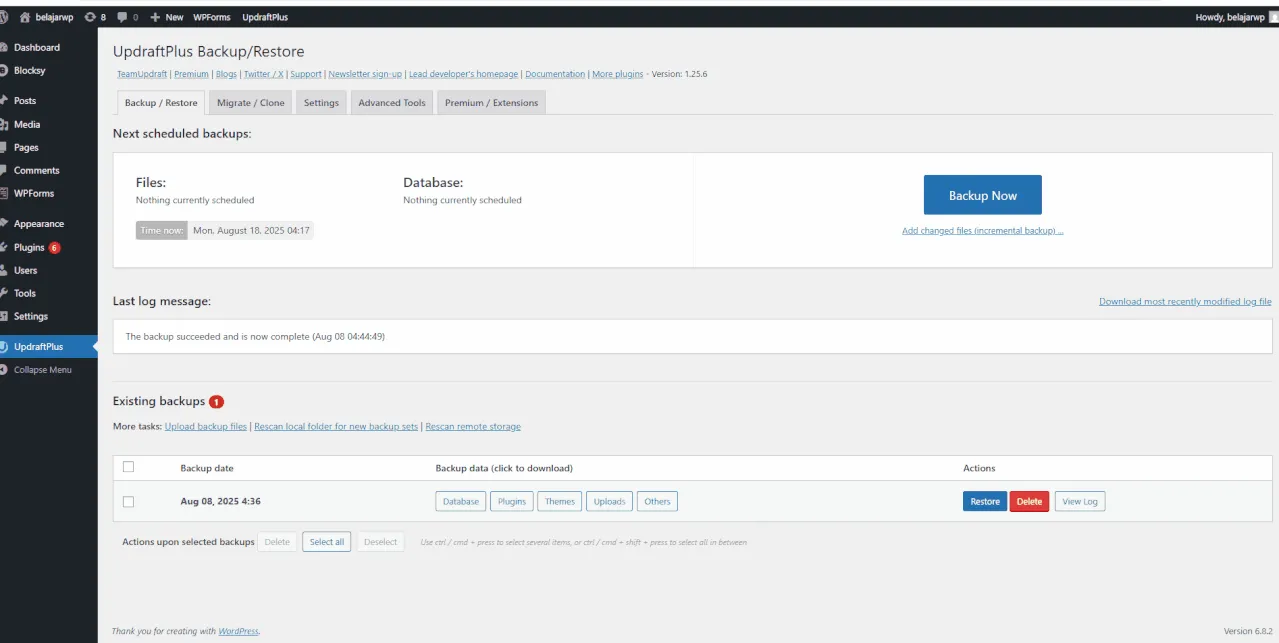This screenshot has height=643, width=1279.
Task: Open the Media library sidebar item
Action: coord(27,124)
